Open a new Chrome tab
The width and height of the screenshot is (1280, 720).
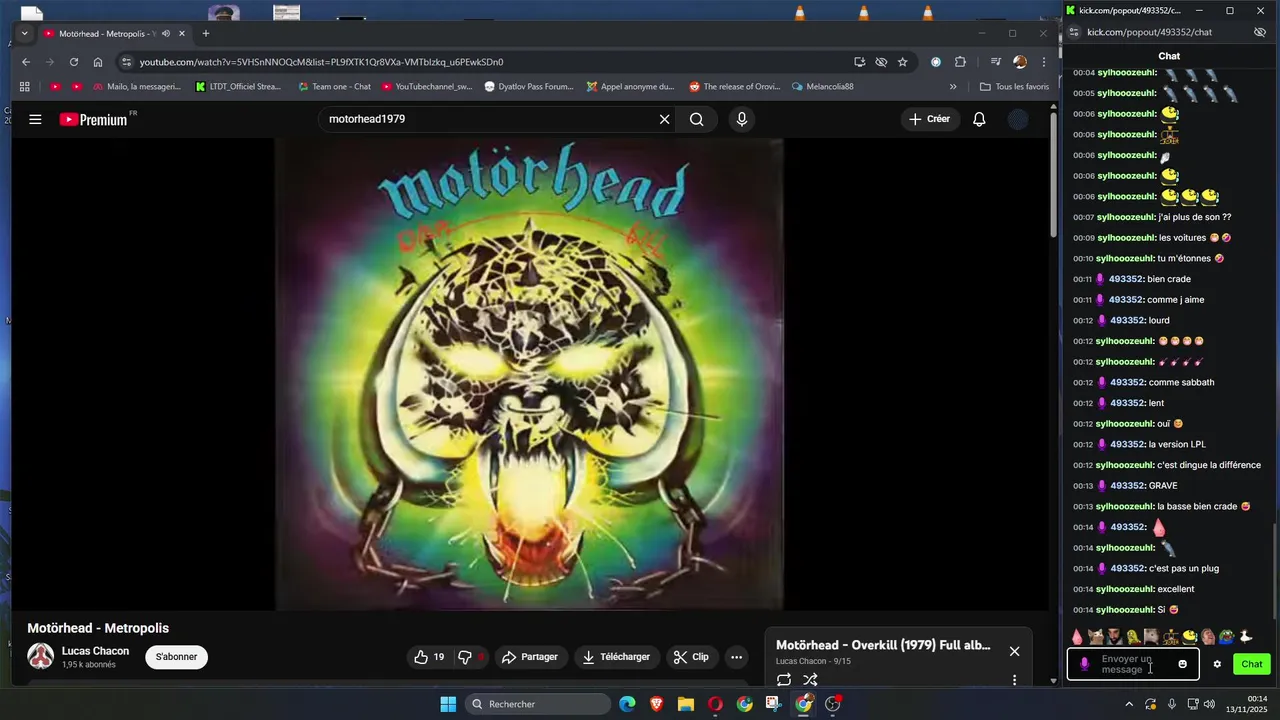coord(206,33)
